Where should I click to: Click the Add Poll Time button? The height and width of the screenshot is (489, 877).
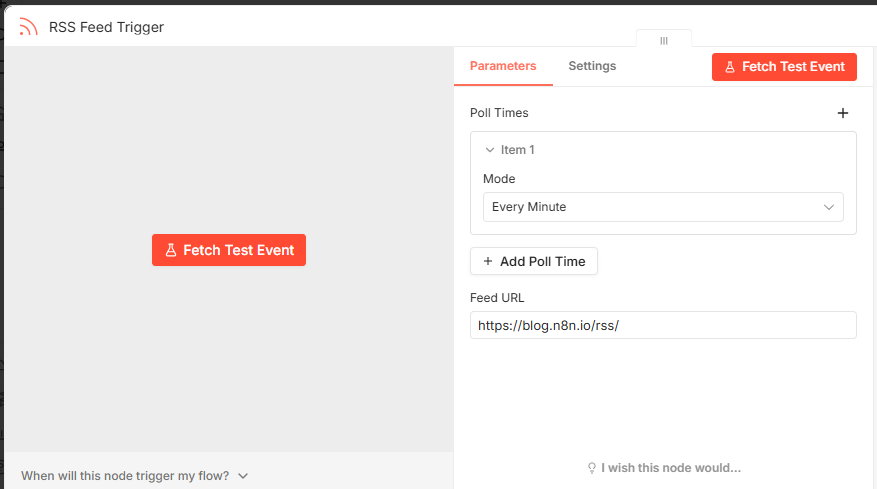(x=534, y=261)
